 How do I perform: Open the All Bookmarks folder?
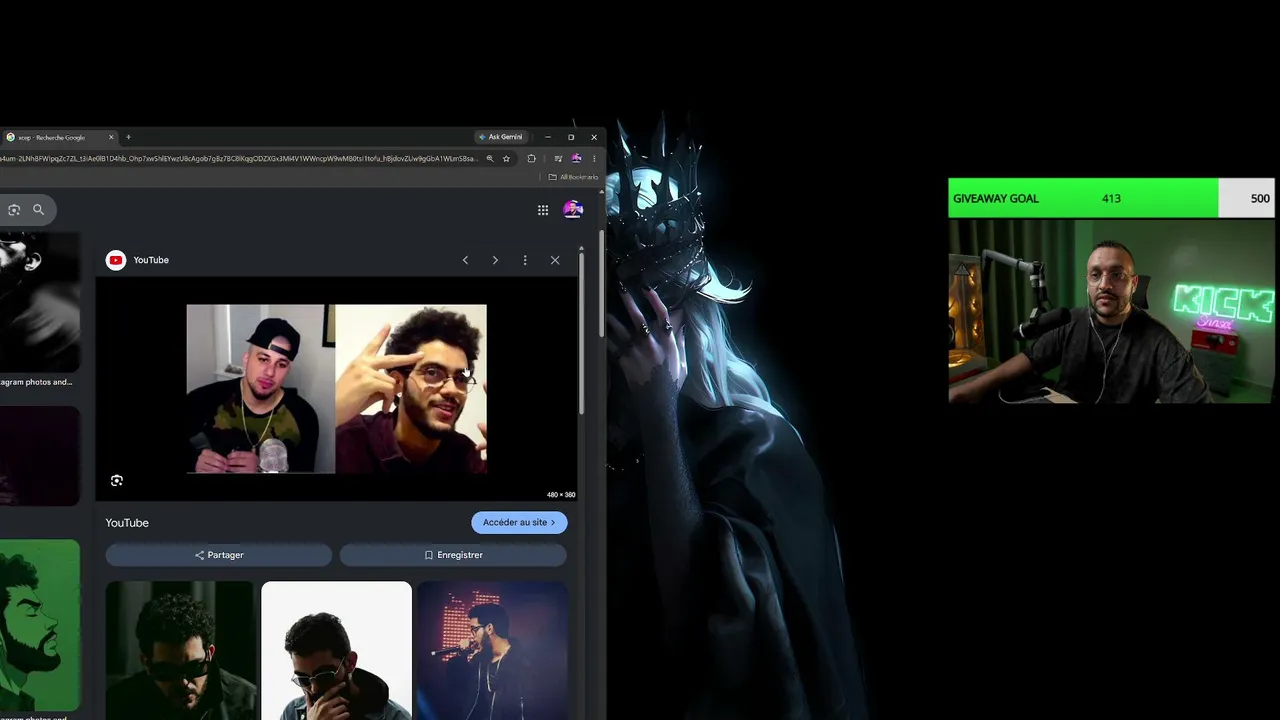[573, 177]
